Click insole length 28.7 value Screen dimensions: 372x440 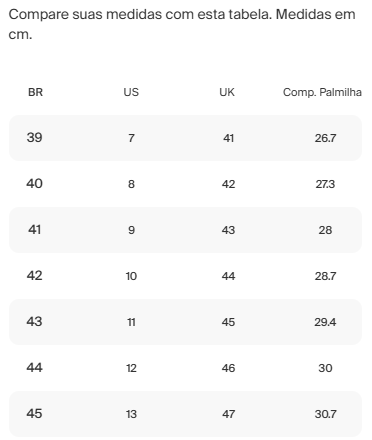pos(325,276)
